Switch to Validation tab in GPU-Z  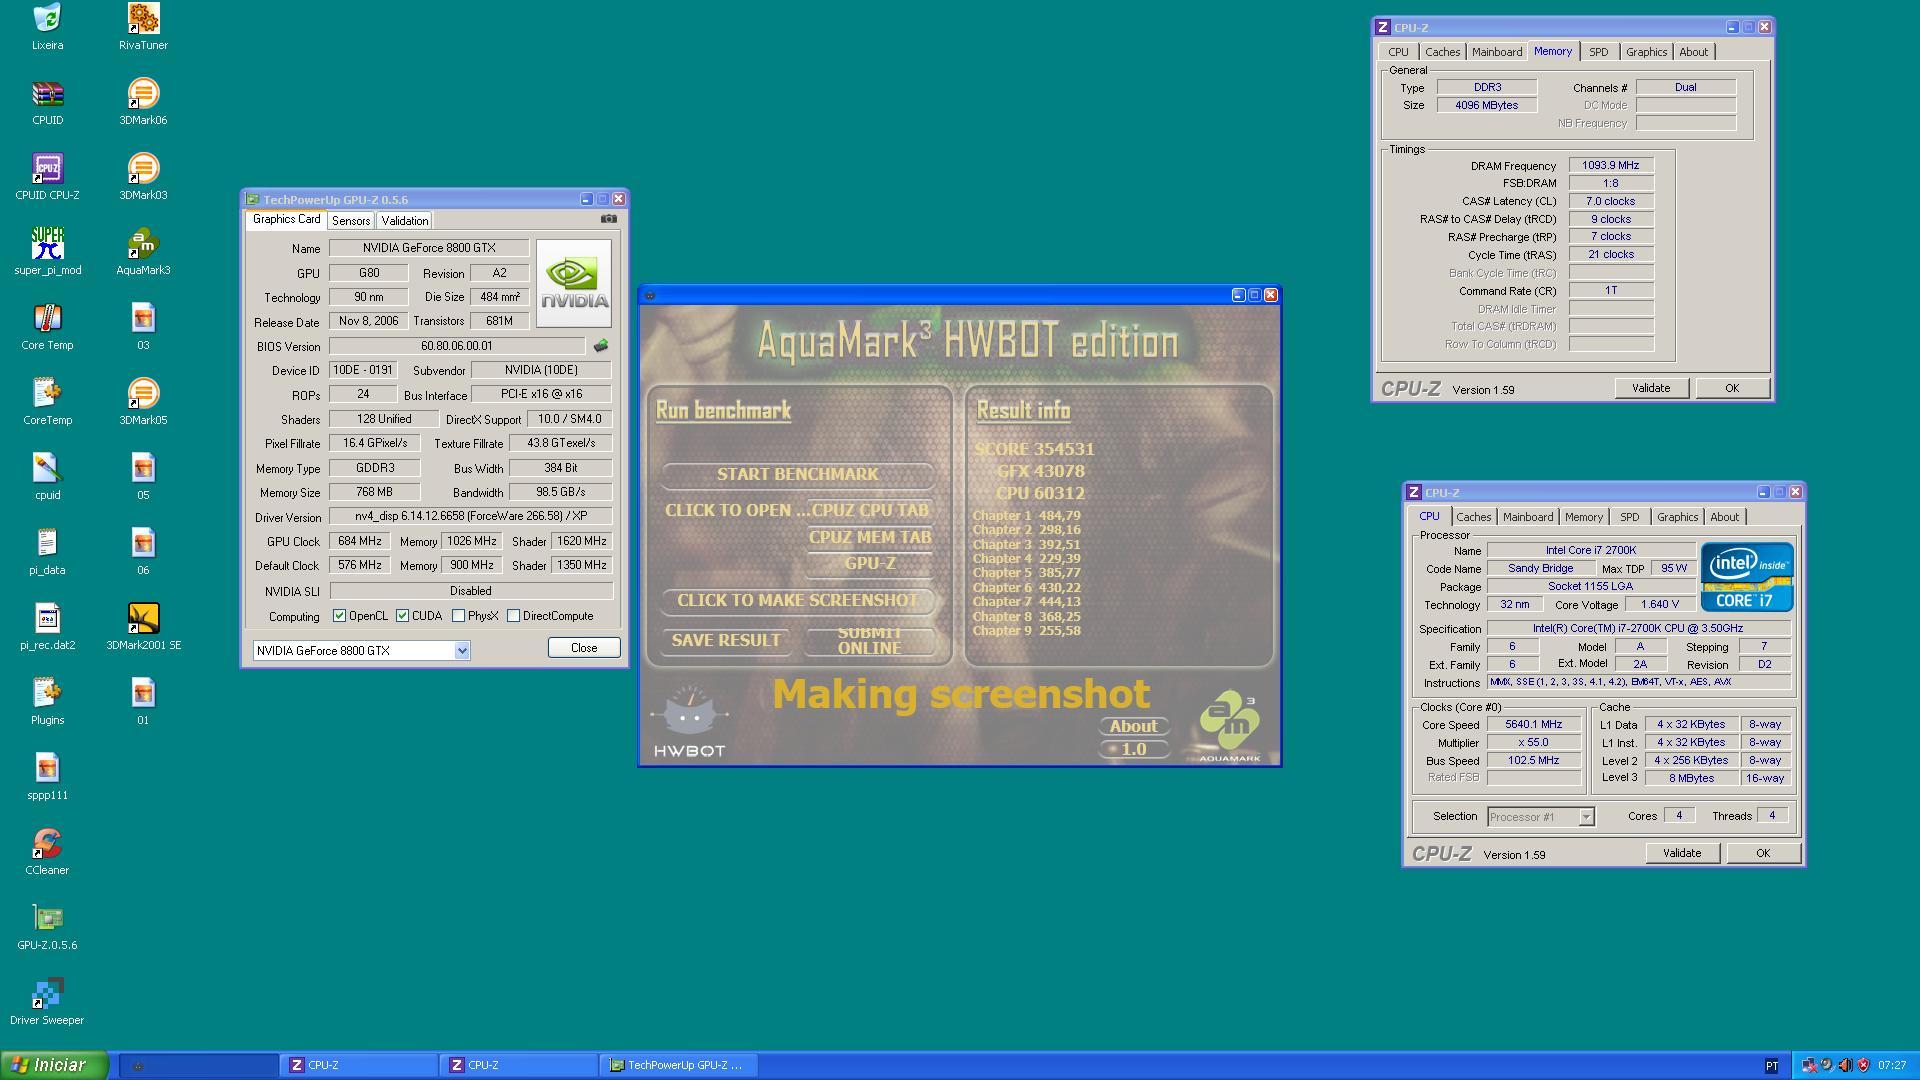tap(404, 221)
